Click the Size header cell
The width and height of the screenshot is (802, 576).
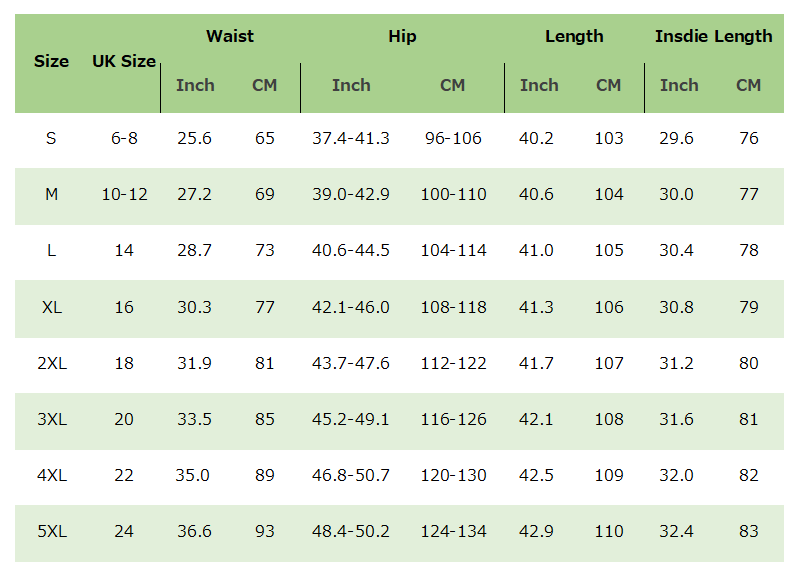click(52, 61)
